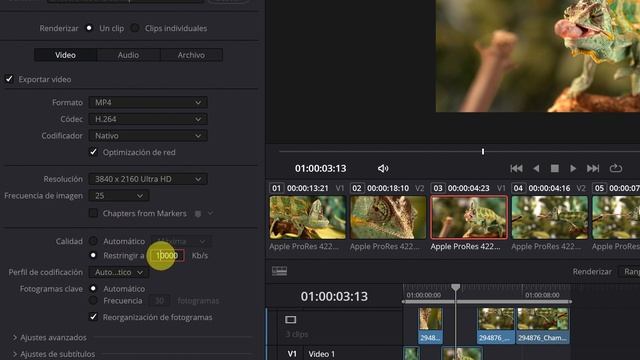Select clip 02 chameleon eye thumbnail
Image resolution: width=640 pixels, height=360 pixels.
click(388, 217)
